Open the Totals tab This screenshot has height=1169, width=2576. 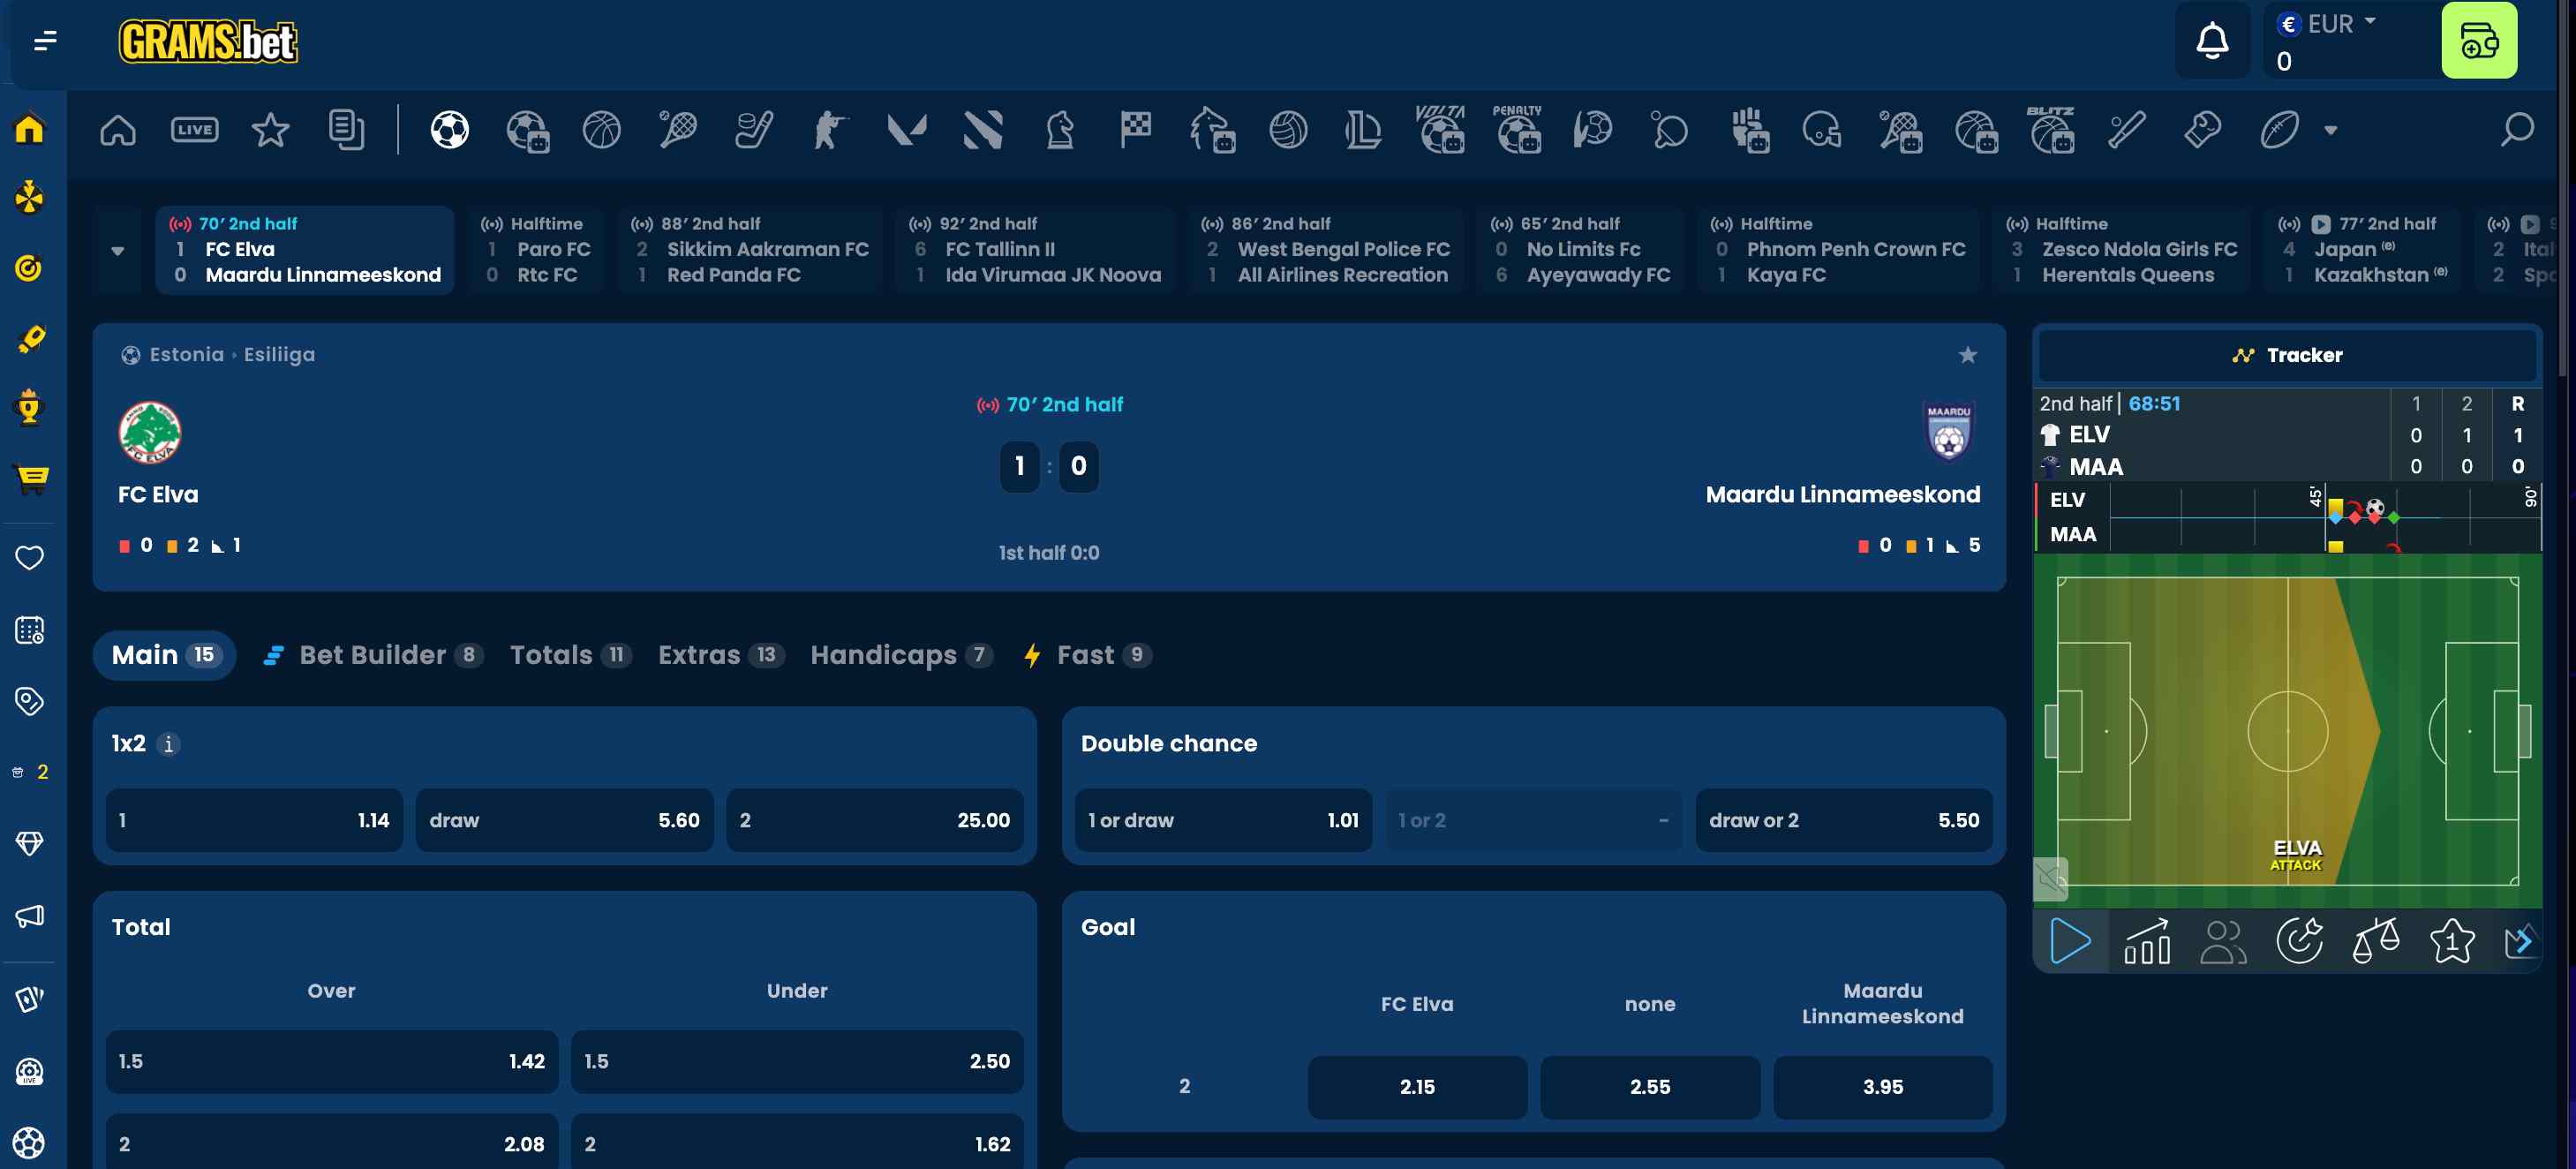coord(570,655)
